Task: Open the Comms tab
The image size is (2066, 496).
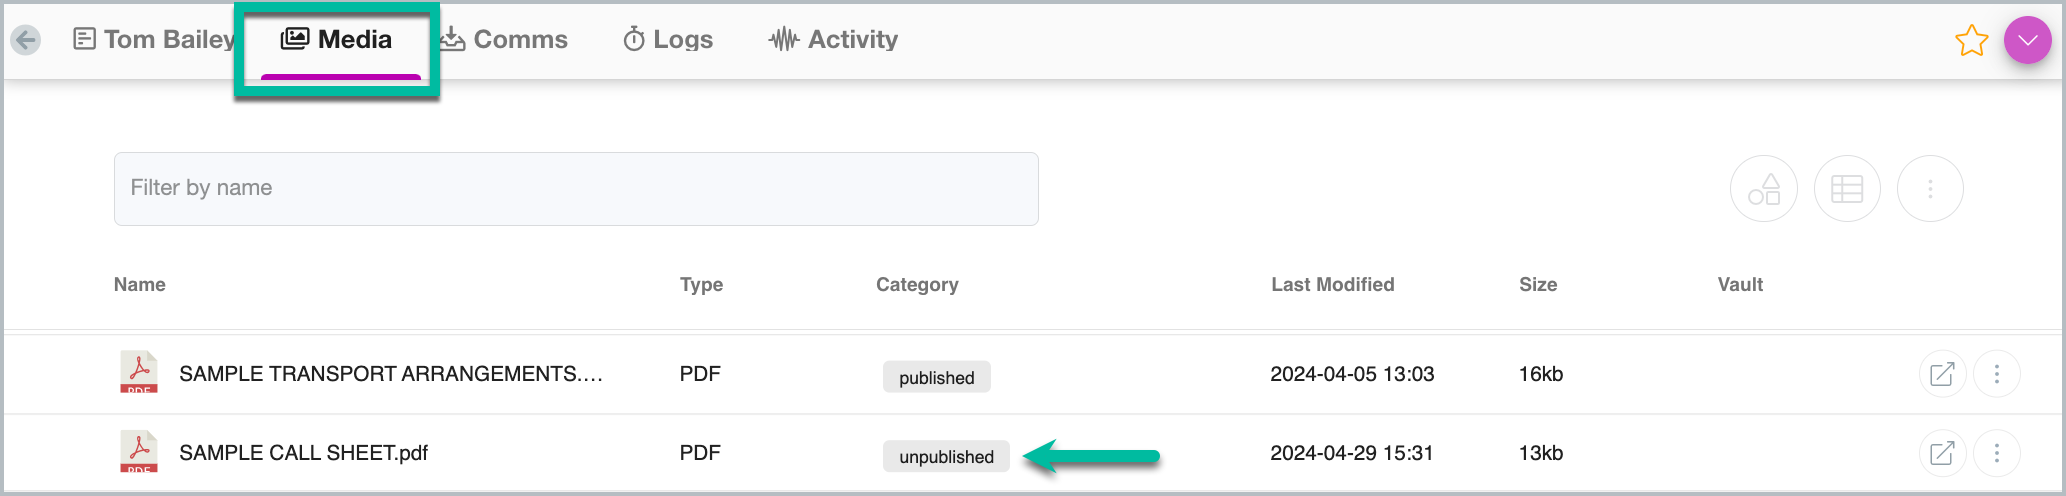Action: coord(504,39)
